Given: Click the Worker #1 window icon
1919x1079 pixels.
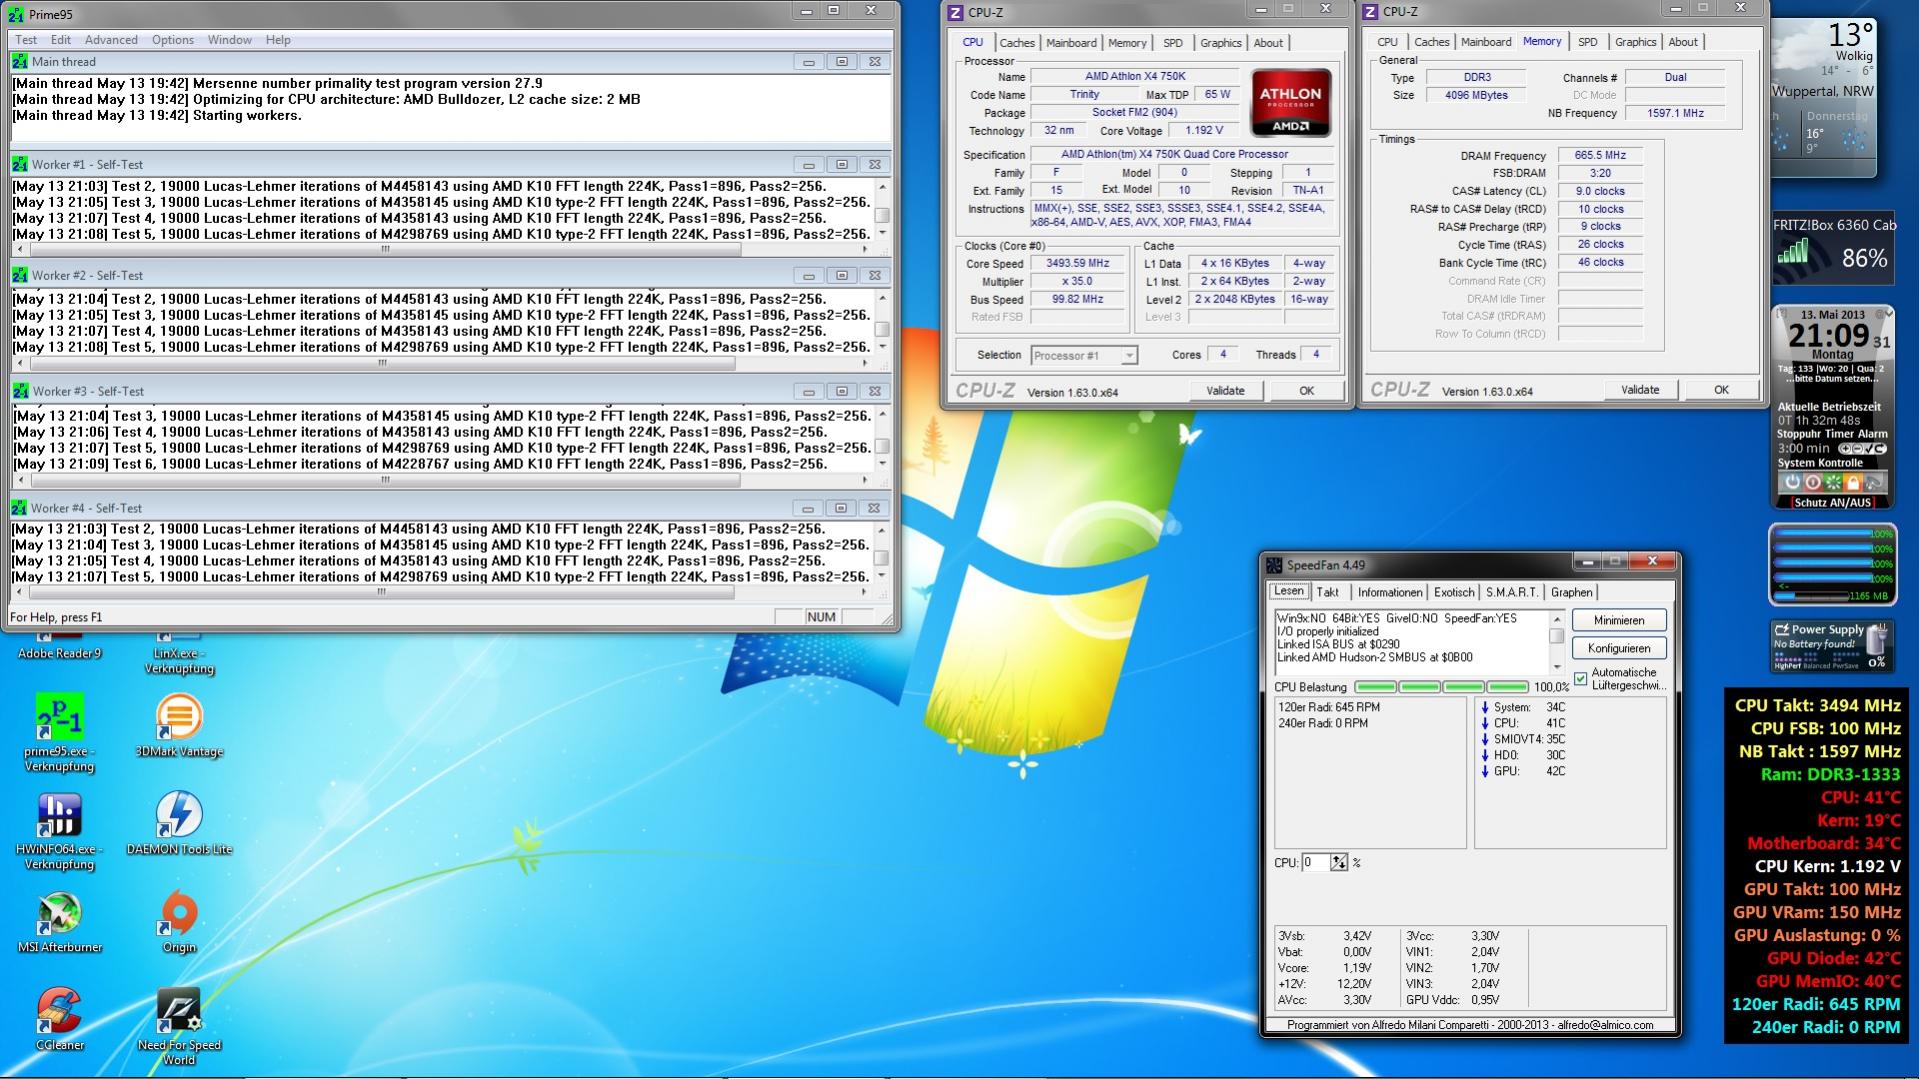Looking at the screenshot, I should (20, 164).
